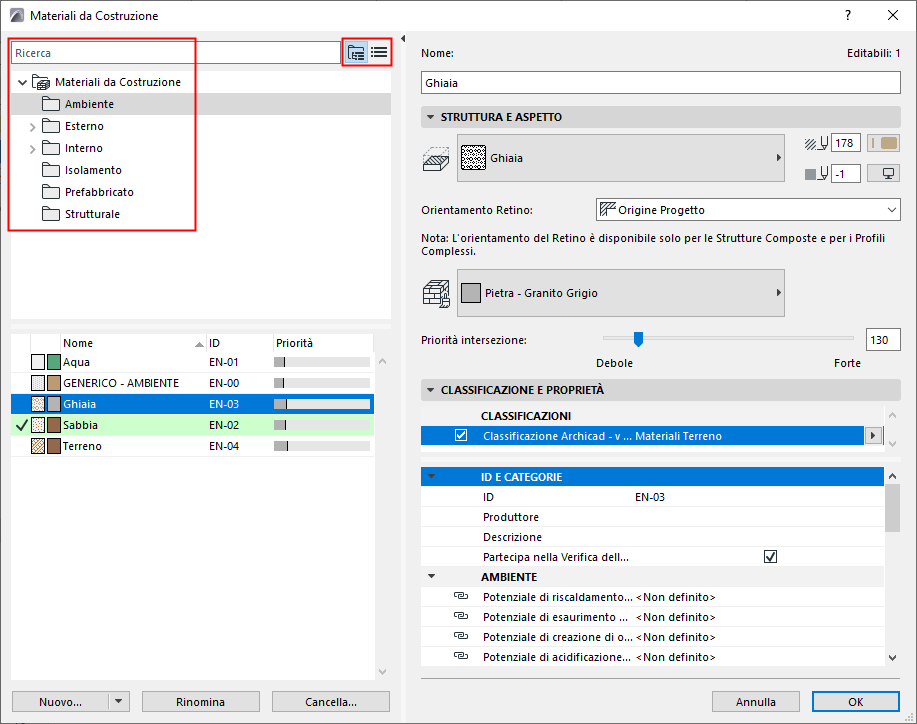Select the Ambiente folder
The width and height of the screenshot is (917, 724).
click(201, 104)
